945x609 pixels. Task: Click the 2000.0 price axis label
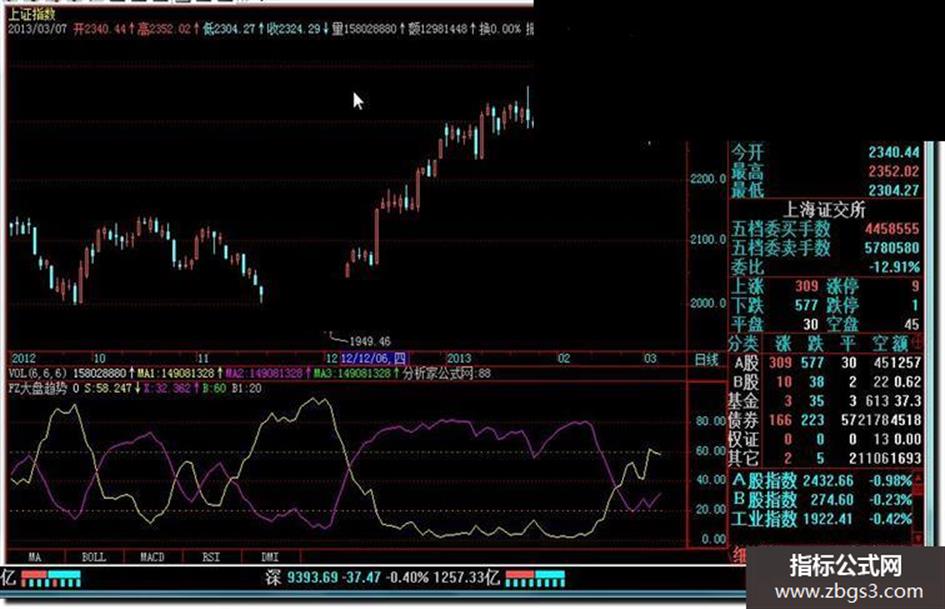pos(708,303)
